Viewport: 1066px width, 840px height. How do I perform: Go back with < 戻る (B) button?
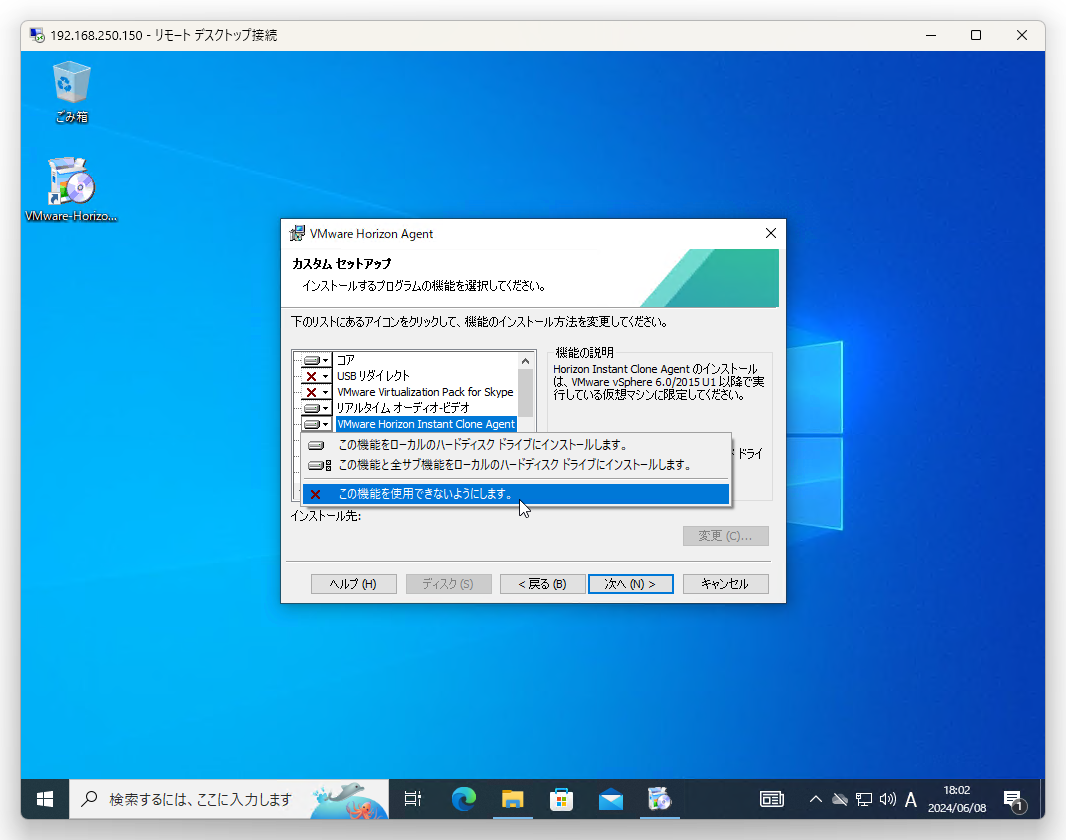tap(543, 584)
